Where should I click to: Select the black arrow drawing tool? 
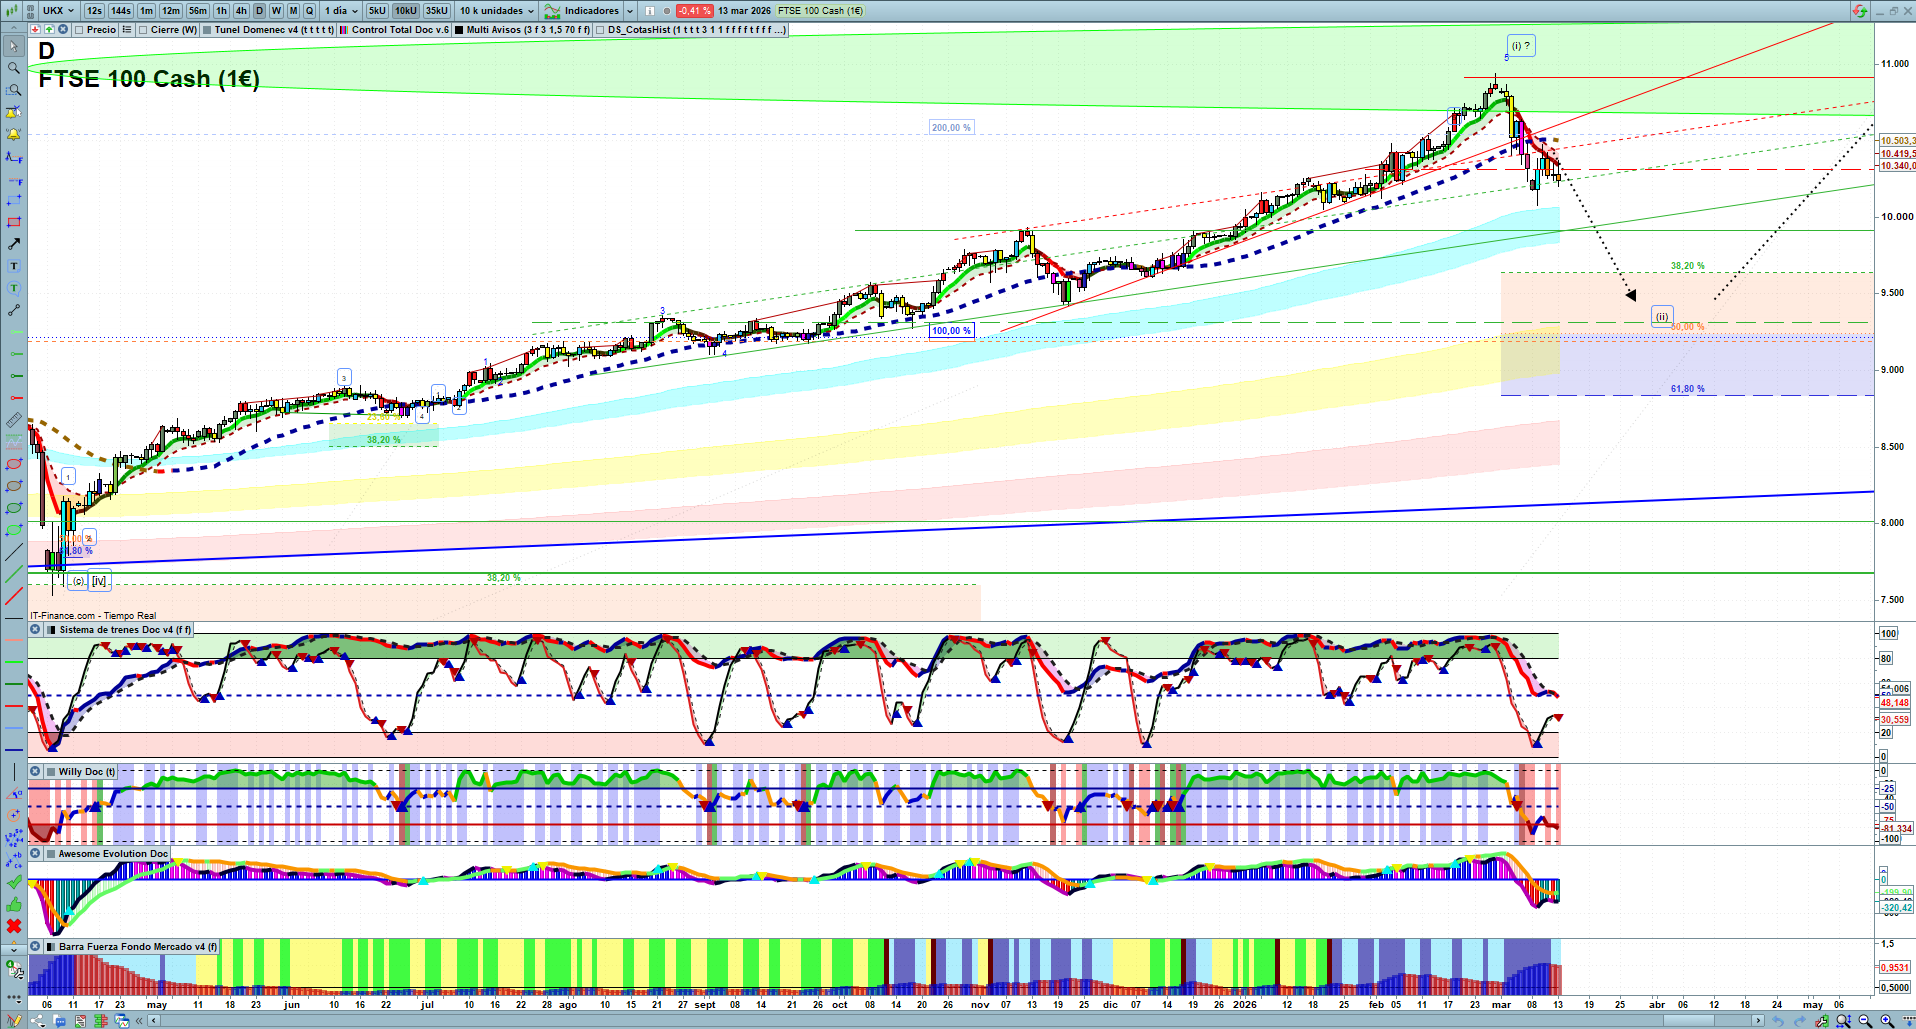pos(14,244)
